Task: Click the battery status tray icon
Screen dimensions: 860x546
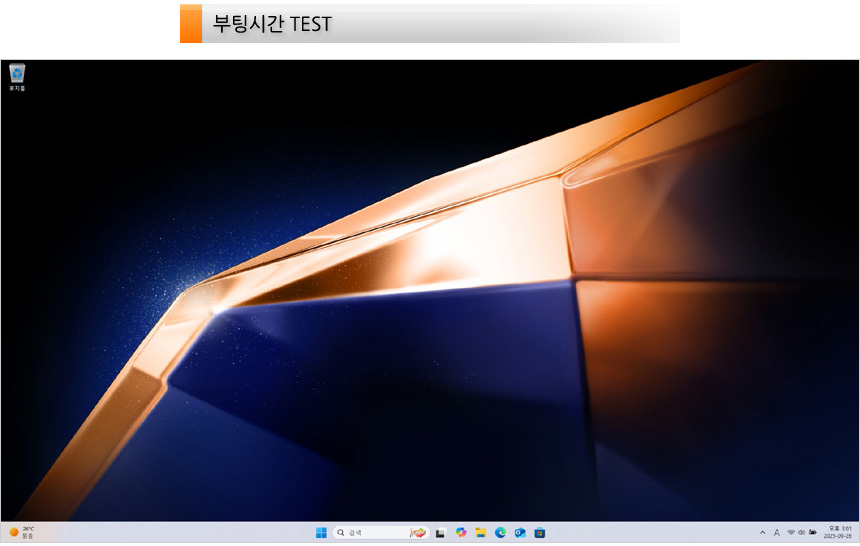Action: [x=813, y=532]
